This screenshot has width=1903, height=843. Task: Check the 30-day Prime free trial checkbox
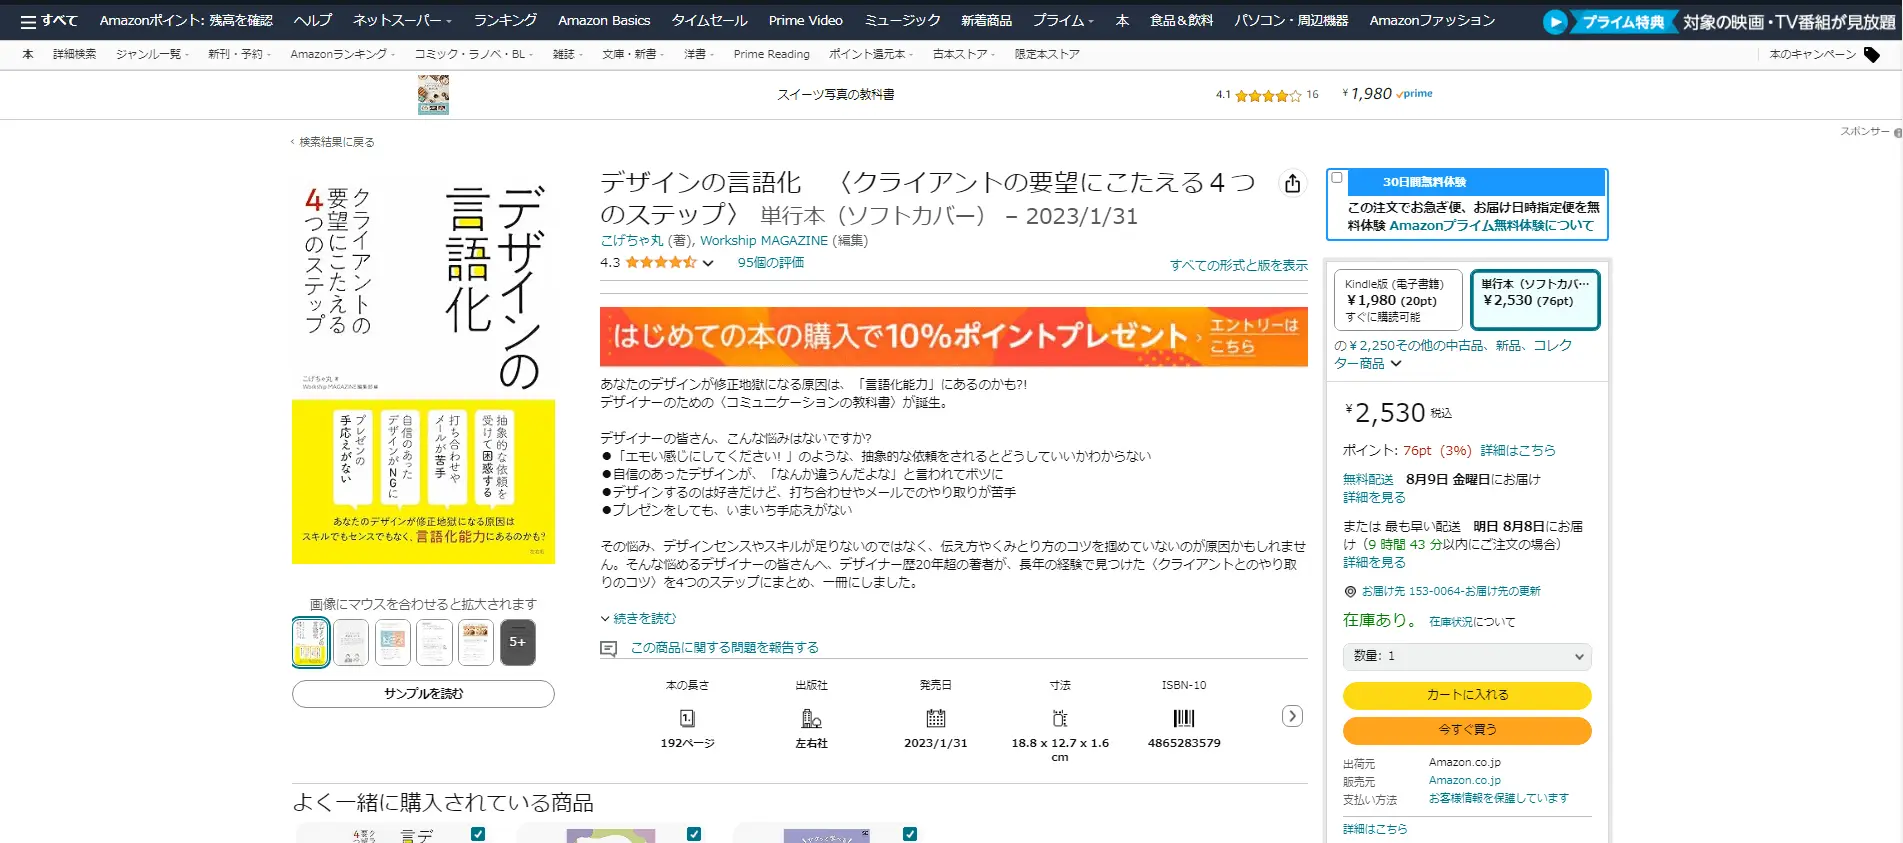click(1337, 178)
